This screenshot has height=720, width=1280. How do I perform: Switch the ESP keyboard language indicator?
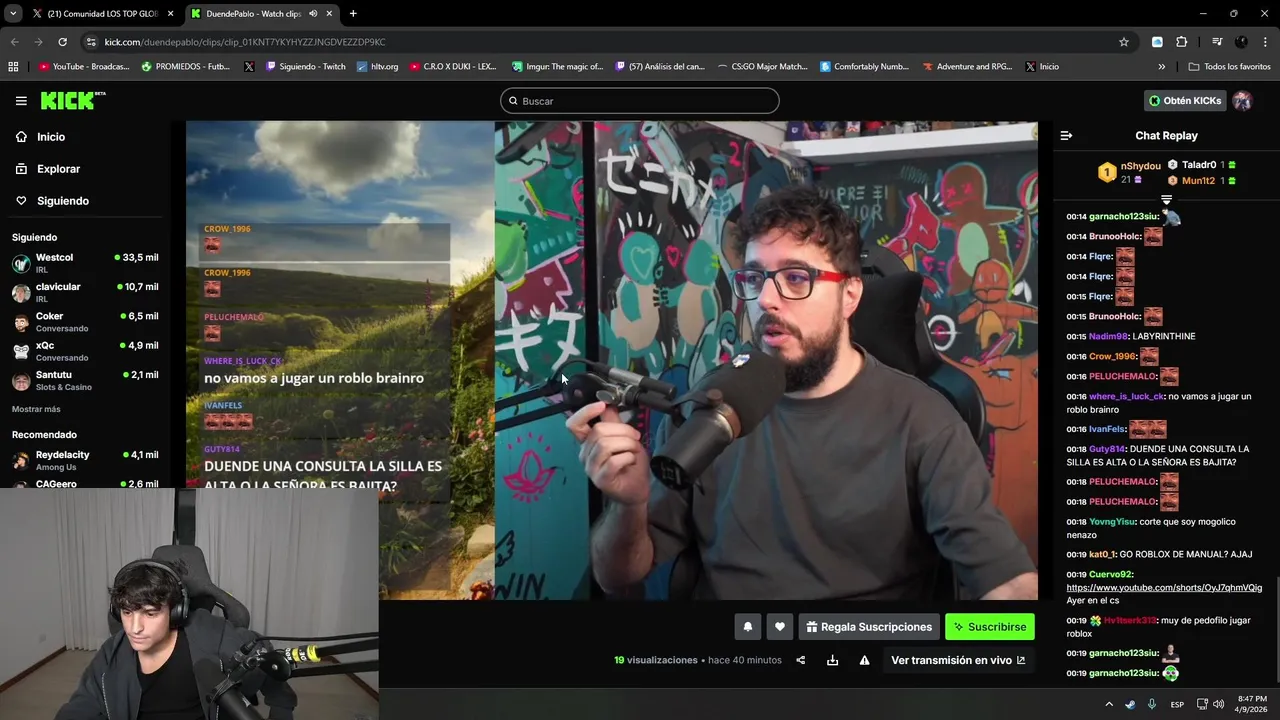(x=1177, y=704)
